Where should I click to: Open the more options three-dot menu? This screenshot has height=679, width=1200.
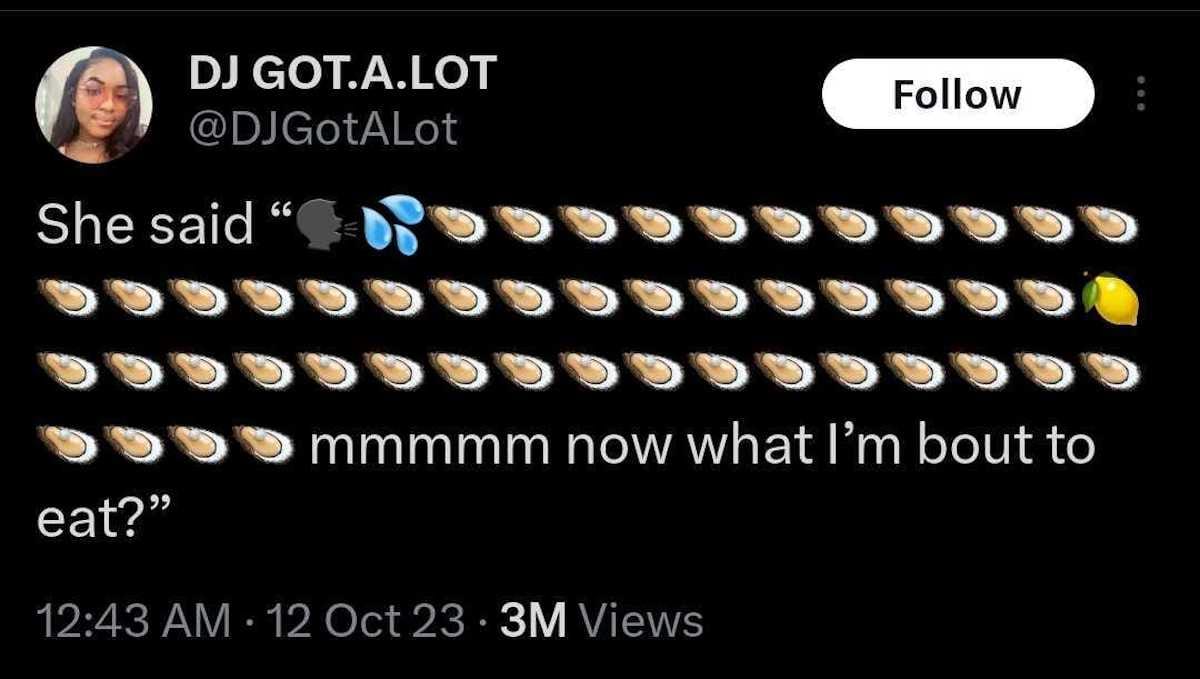tap(1141, 94)
